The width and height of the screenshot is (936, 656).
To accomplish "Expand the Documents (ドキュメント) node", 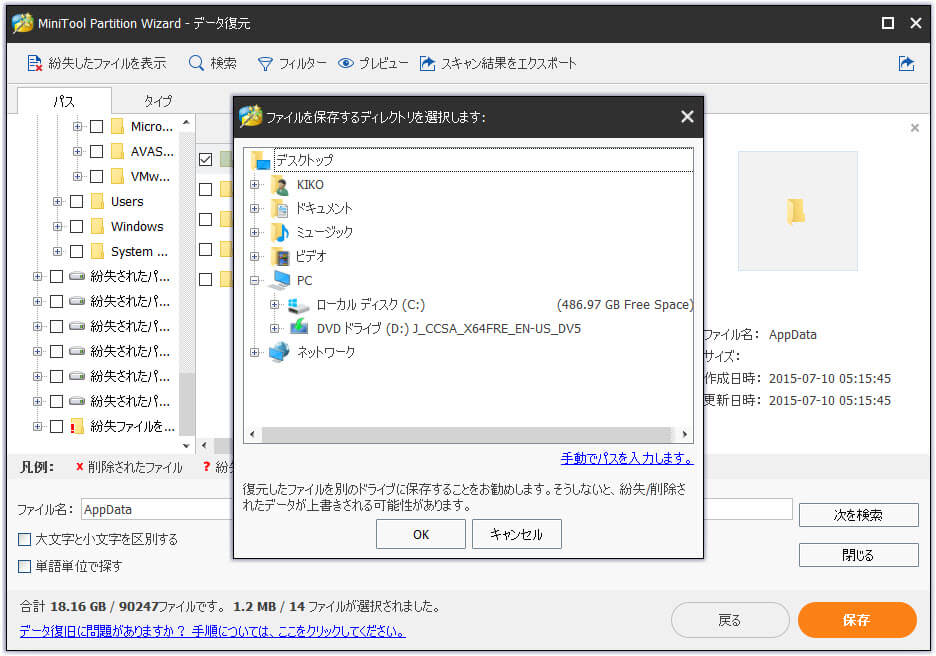I will point(255,209).
